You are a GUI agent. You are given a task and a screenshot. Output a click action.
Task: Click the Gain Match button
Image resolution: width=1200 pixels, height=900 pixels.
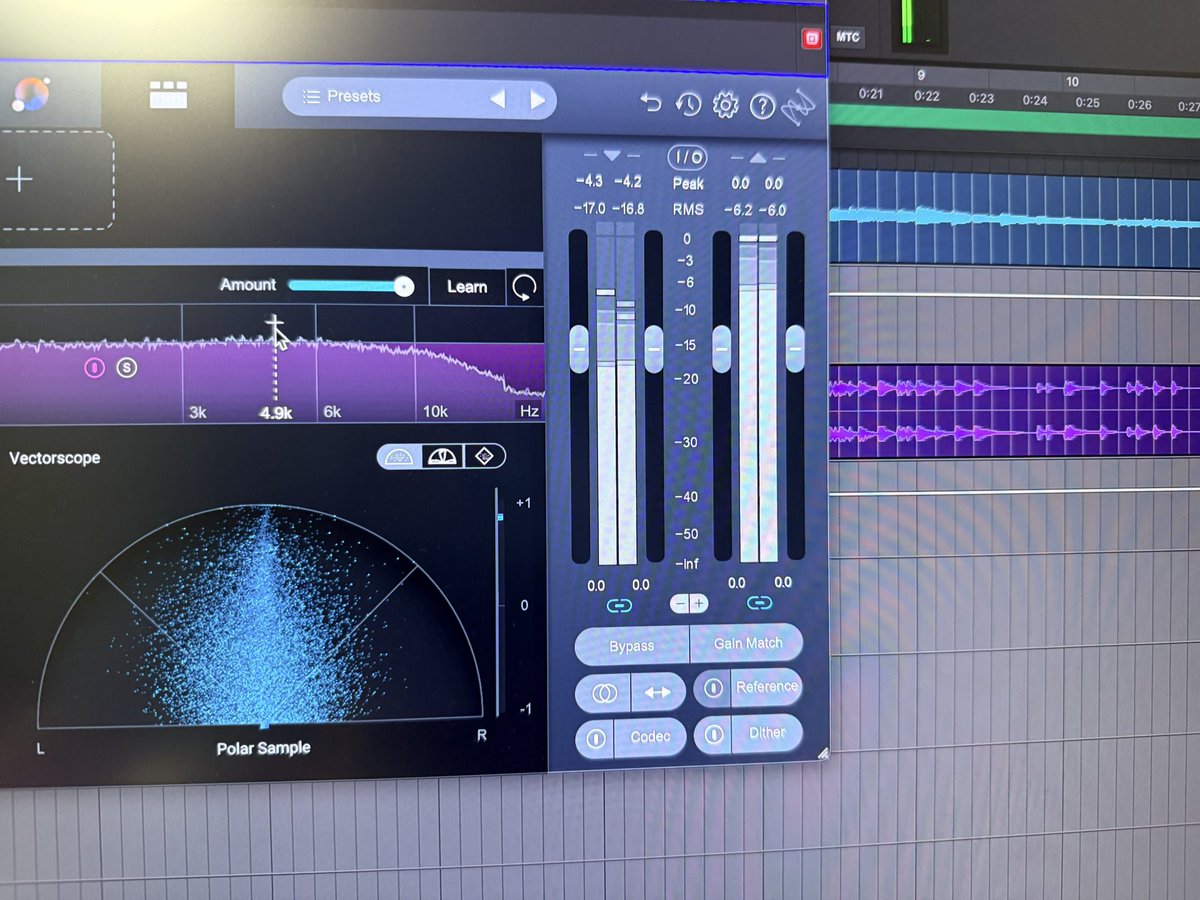747,644
